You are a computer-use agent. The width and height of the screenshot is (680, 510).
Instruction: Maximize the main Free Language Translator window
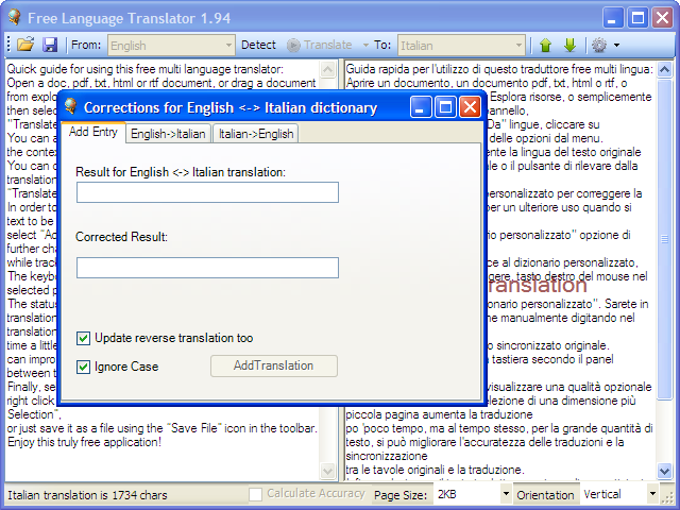(638, 18)
